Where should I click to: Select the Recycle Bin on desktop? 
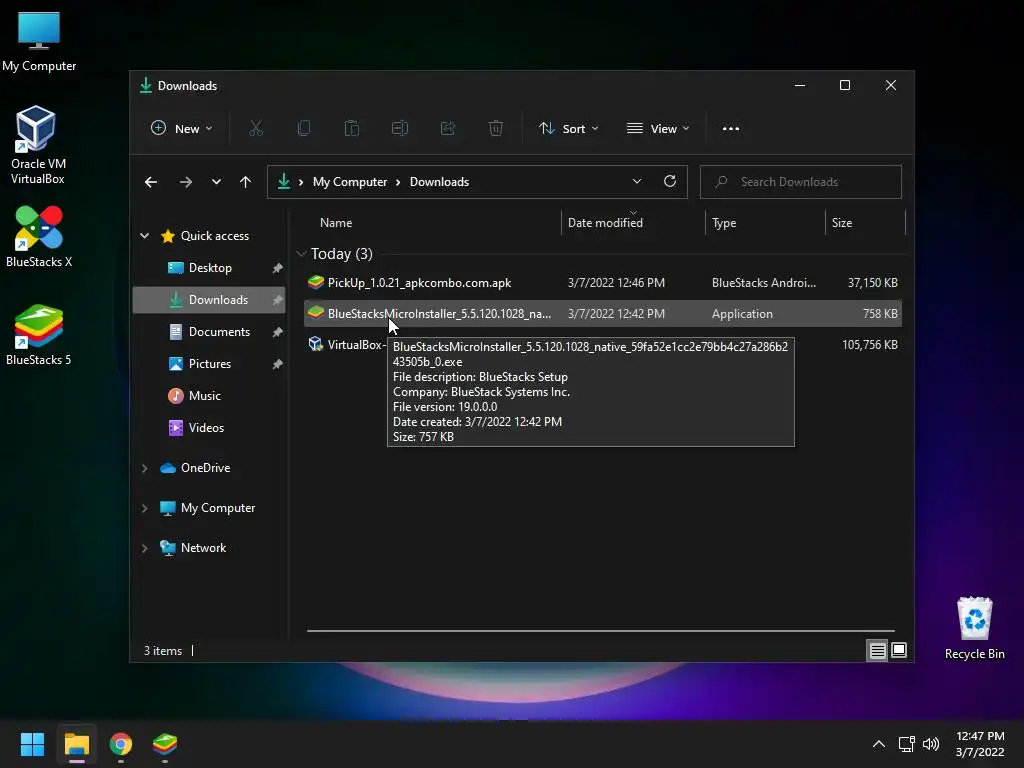974,628
